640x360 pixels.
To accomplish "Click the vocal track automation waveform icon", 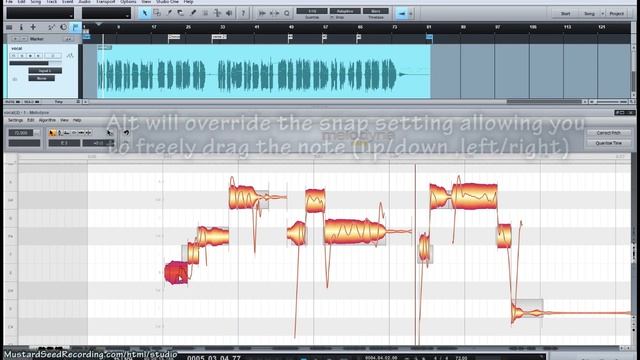I will click(x=70, y=55).
